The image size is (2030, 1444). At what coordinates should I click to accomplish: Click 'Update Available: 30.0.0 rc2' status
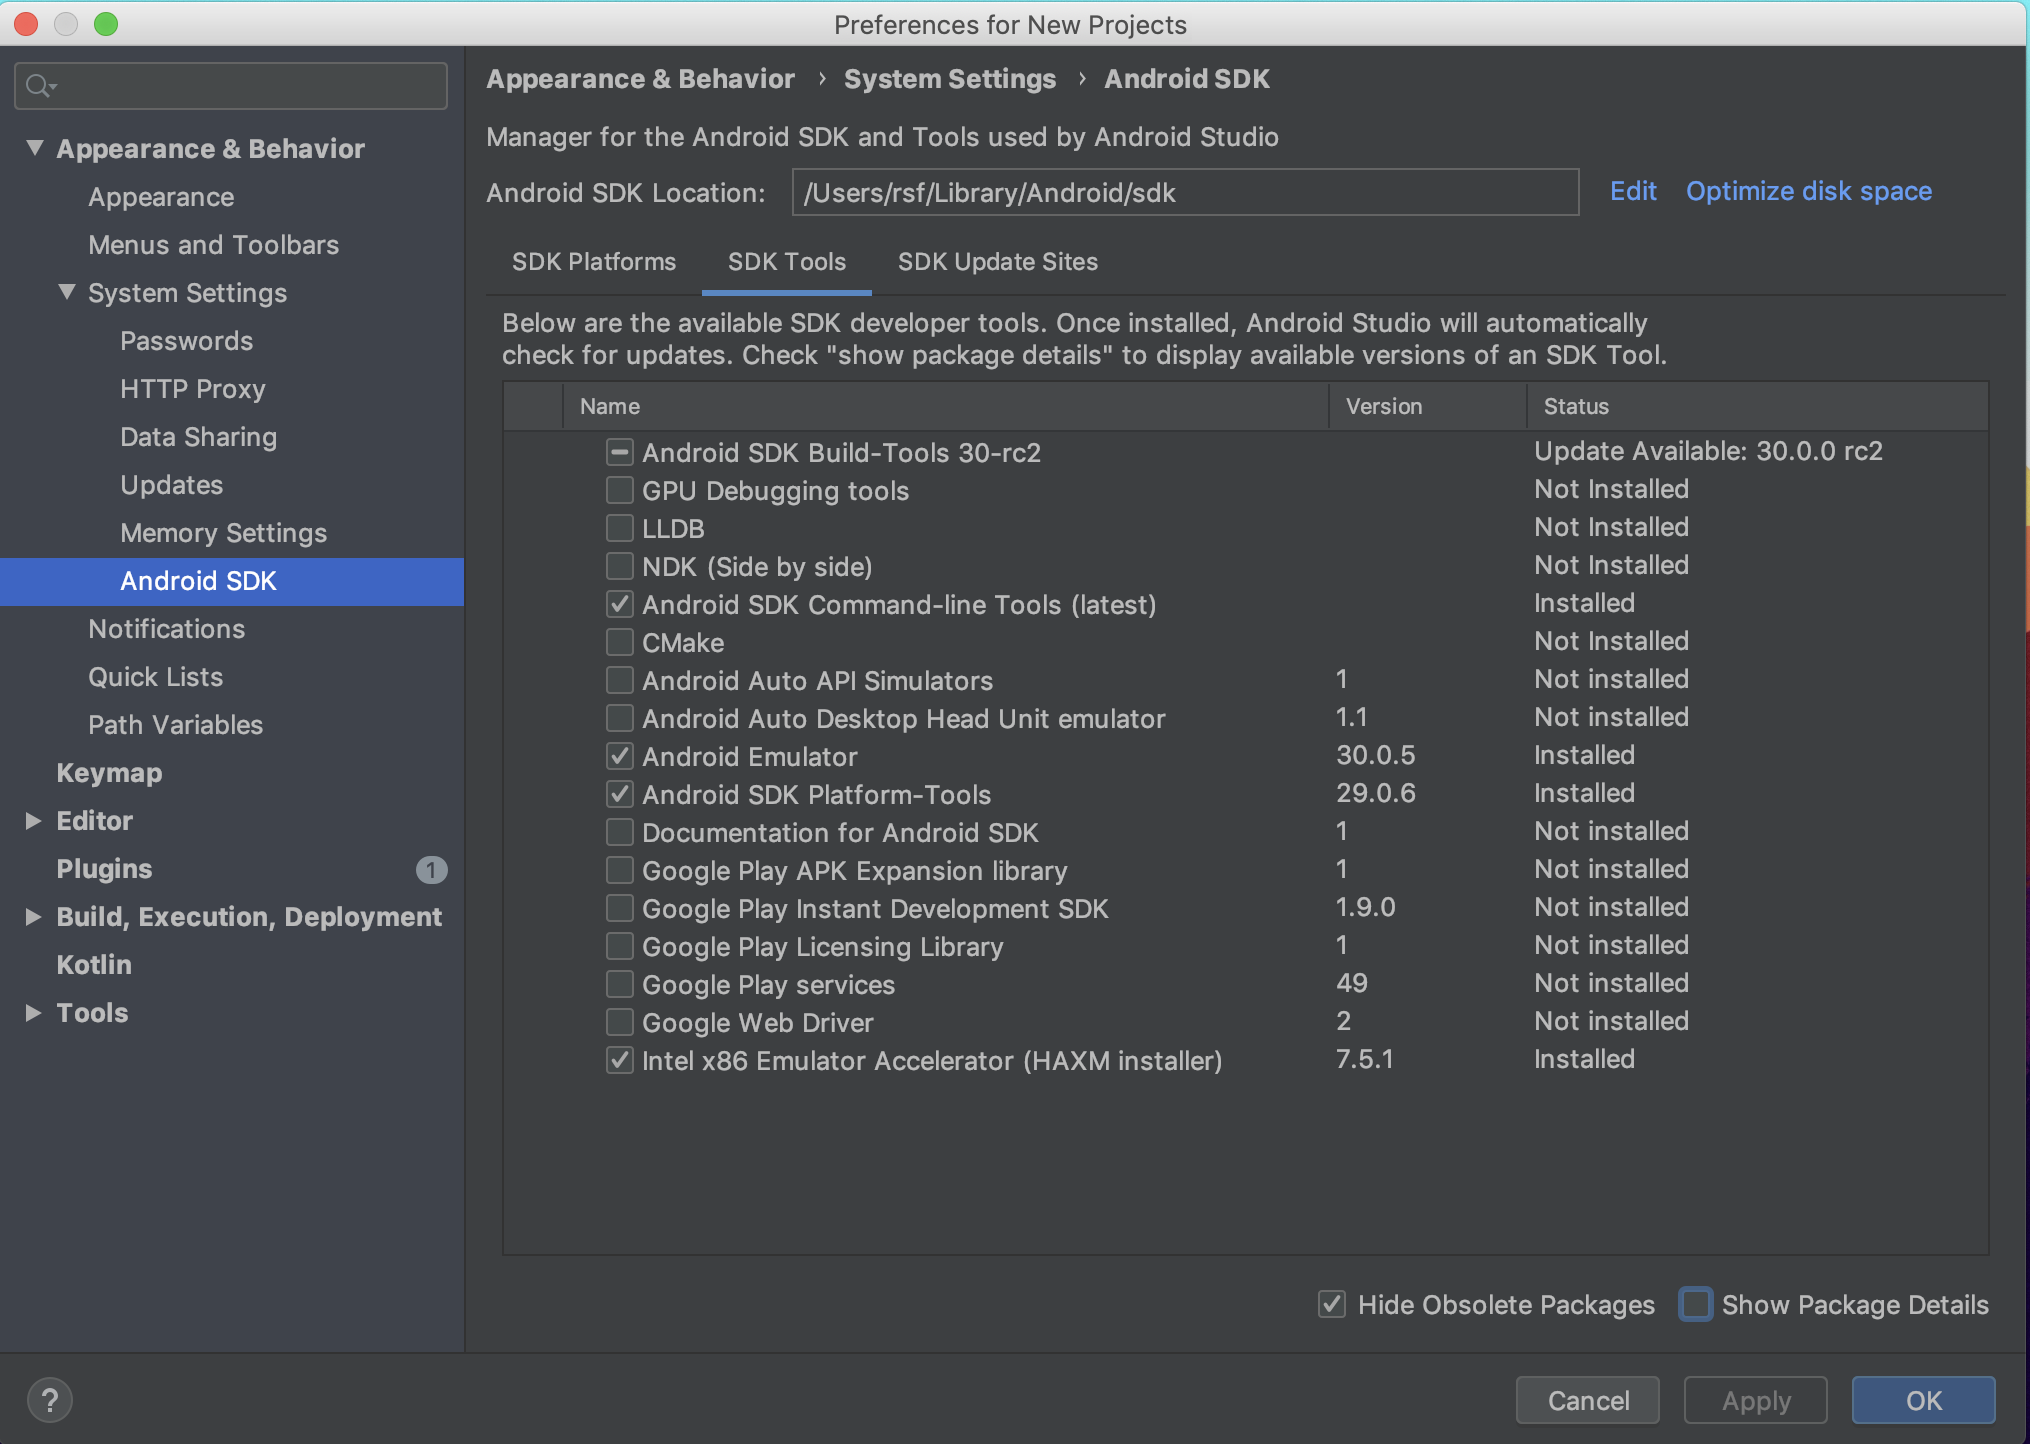pos(1708,451)
